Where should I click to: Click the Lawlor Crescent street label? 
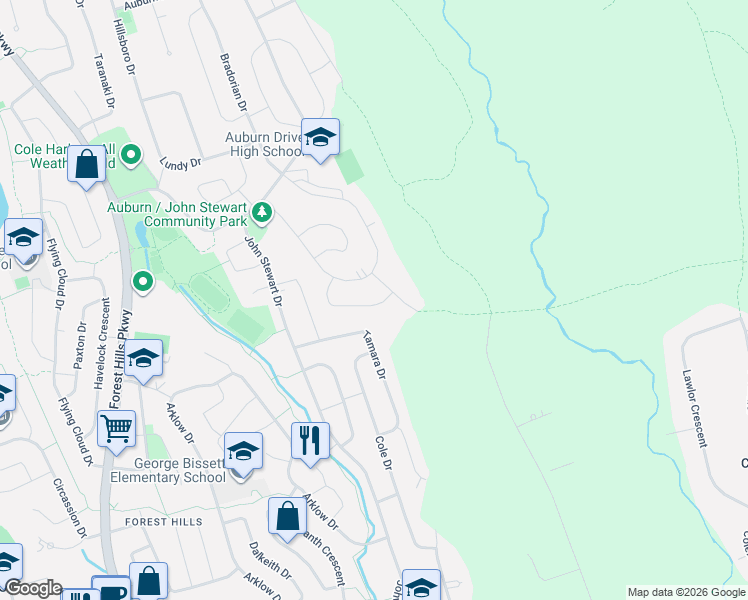click(x=695, y=409)
